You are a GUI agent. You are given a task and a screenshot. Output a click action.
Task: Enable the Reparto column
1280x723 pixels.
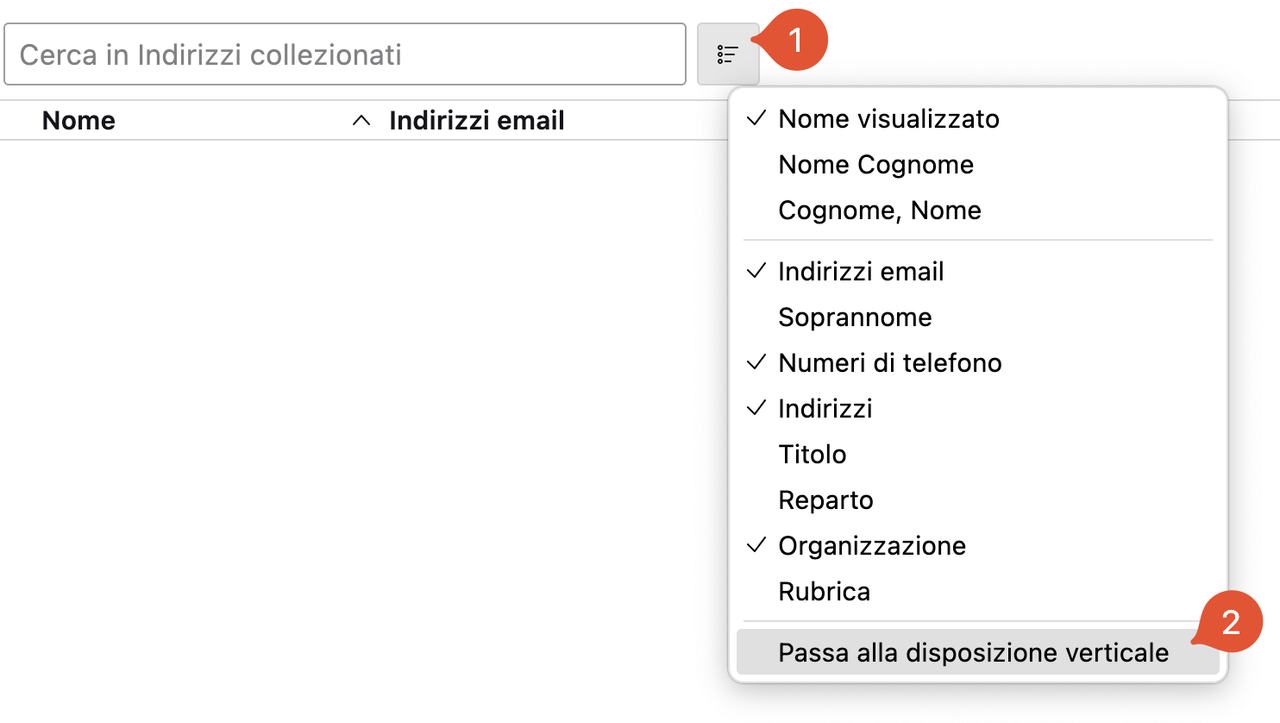[978, 501]
